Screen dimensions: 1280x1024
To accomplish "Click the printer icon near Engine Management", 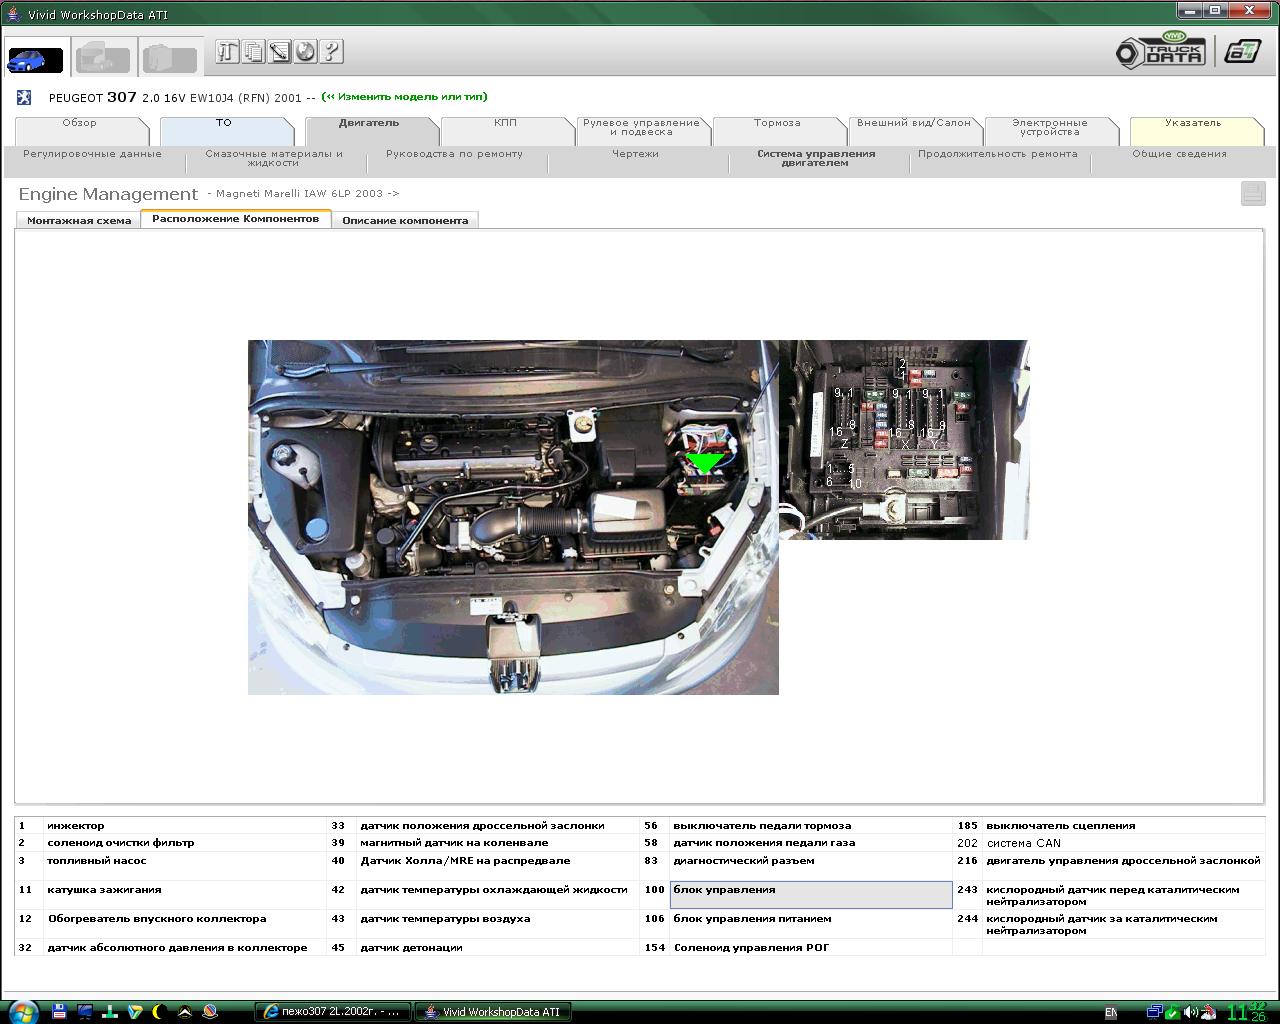I will click(x=1252, y=193).
